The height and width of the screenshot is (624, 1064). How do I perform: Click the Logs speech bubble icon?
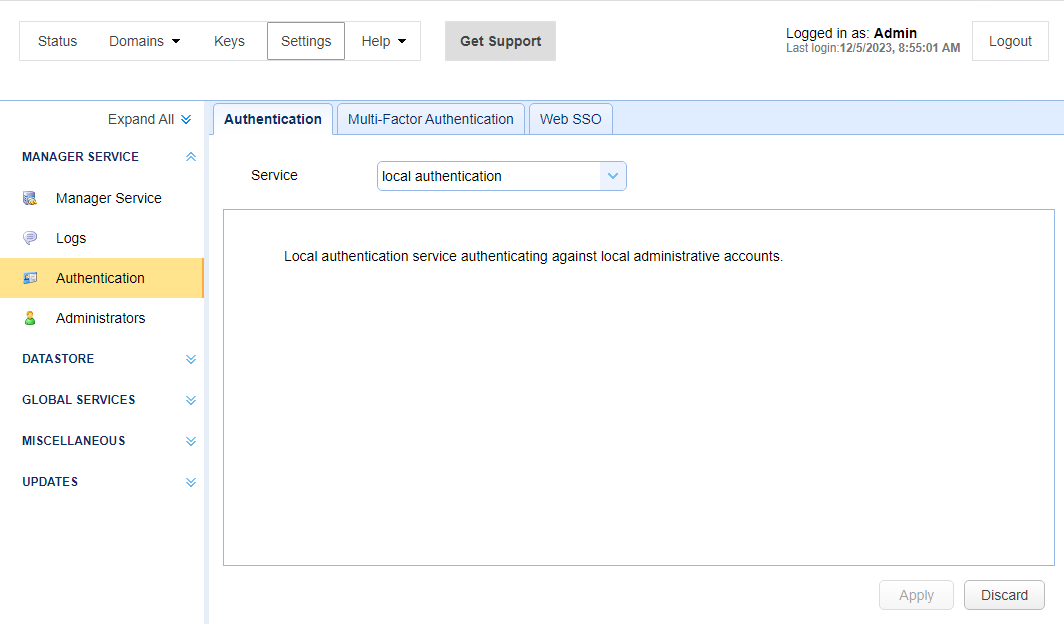30,238
